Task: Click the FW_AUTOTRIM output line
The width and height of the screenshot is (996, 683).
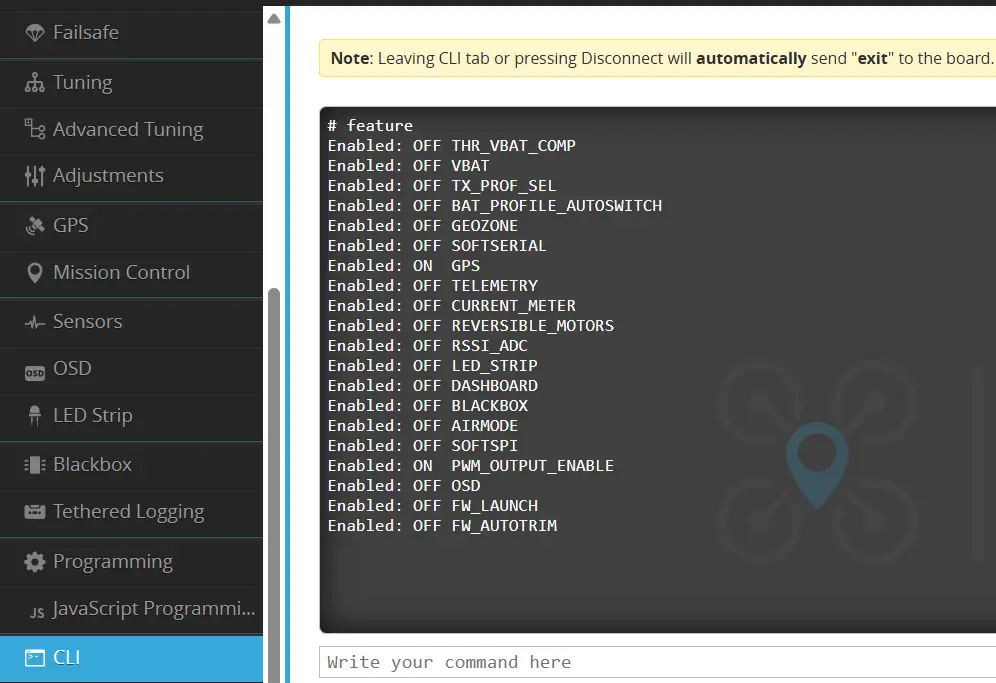Action: (x=443, y=526)
